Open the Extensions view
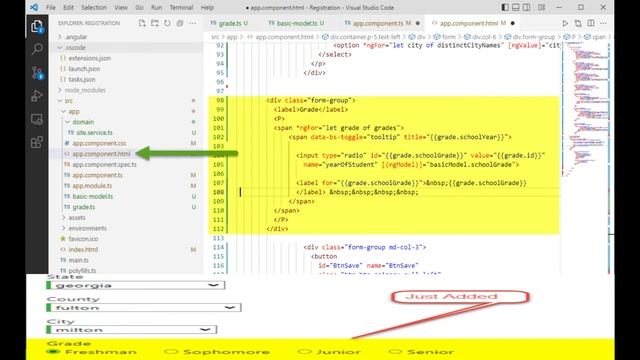The width and height of the screenshot is (640, 360). [x=37, y=142]
